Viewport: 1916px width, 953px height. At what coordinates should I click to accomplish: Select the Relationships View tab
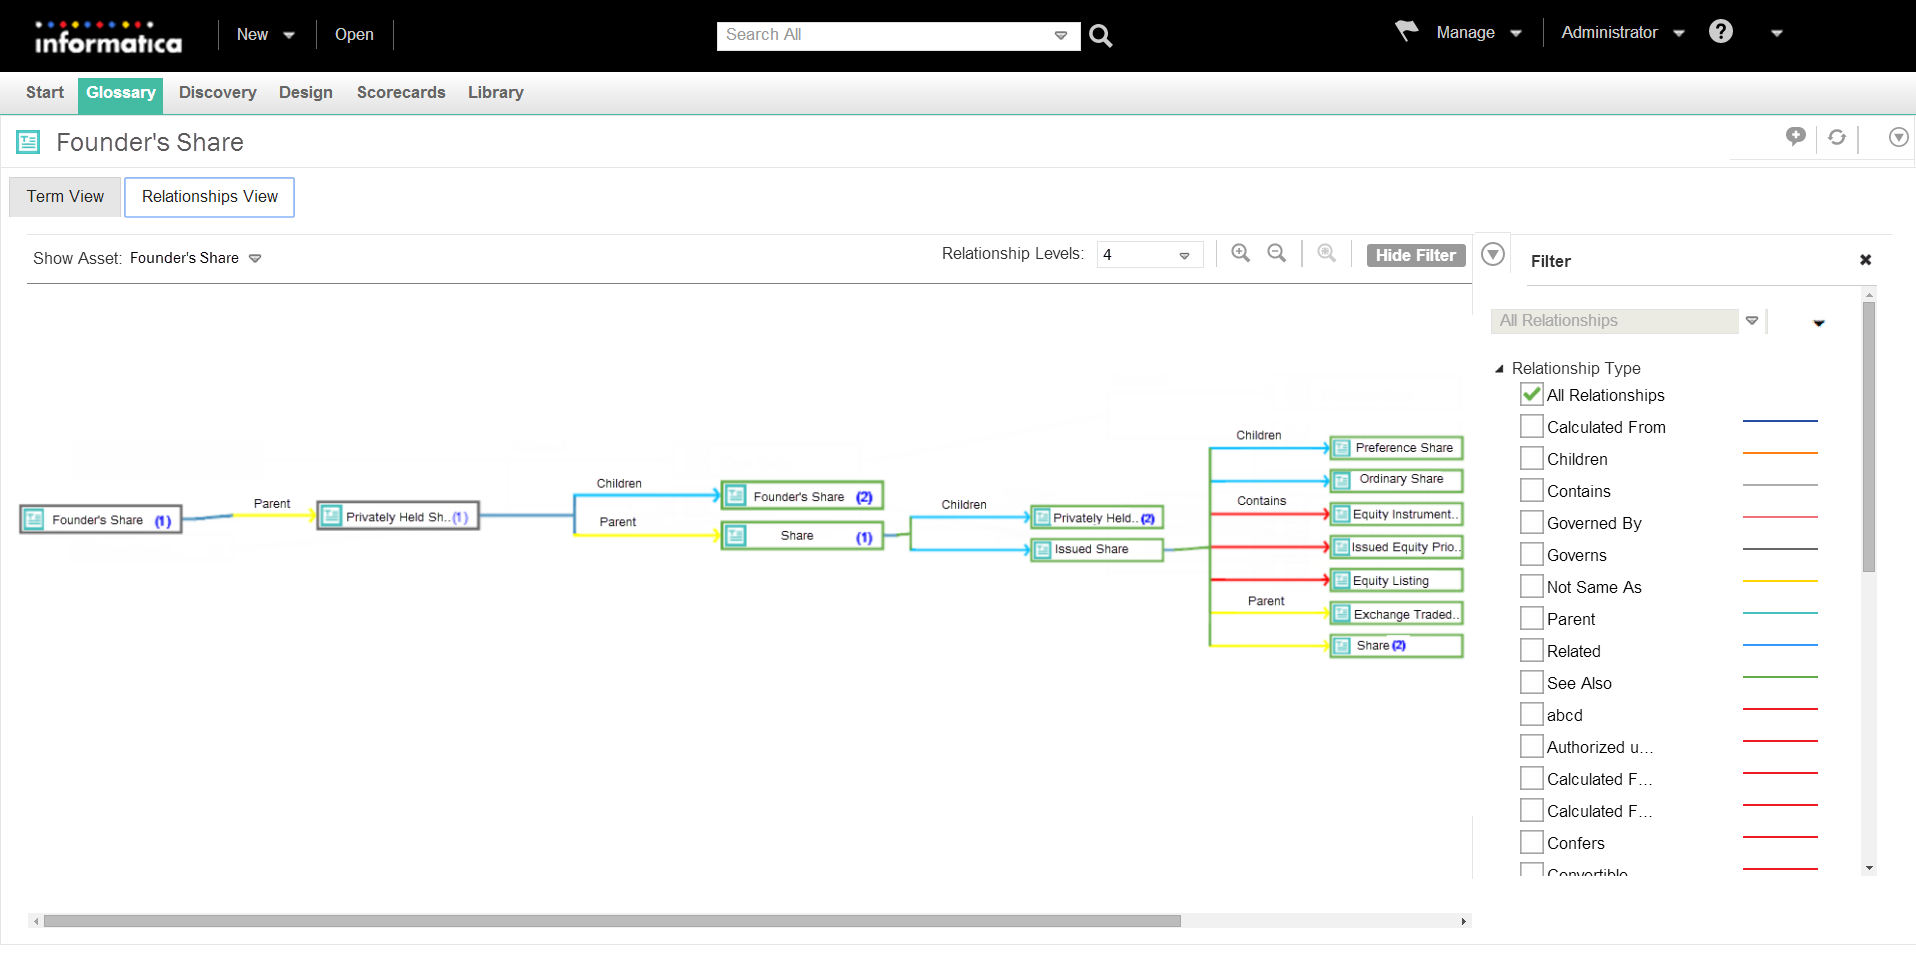pos(210,197)
